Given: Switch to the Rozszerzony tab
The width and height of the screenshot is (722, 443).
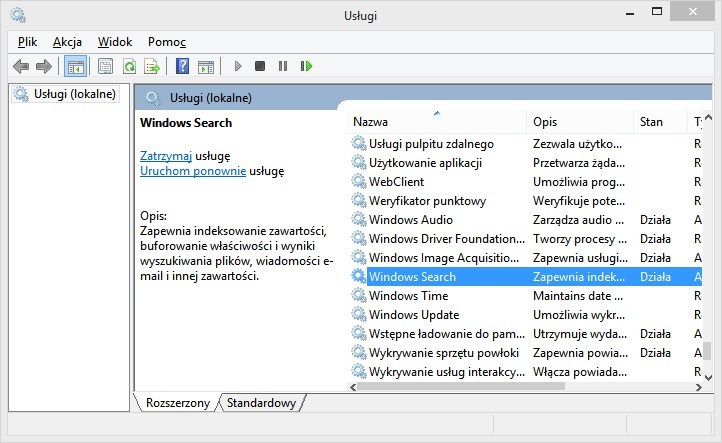Looking at the screenshot, I should click(177, 403).
